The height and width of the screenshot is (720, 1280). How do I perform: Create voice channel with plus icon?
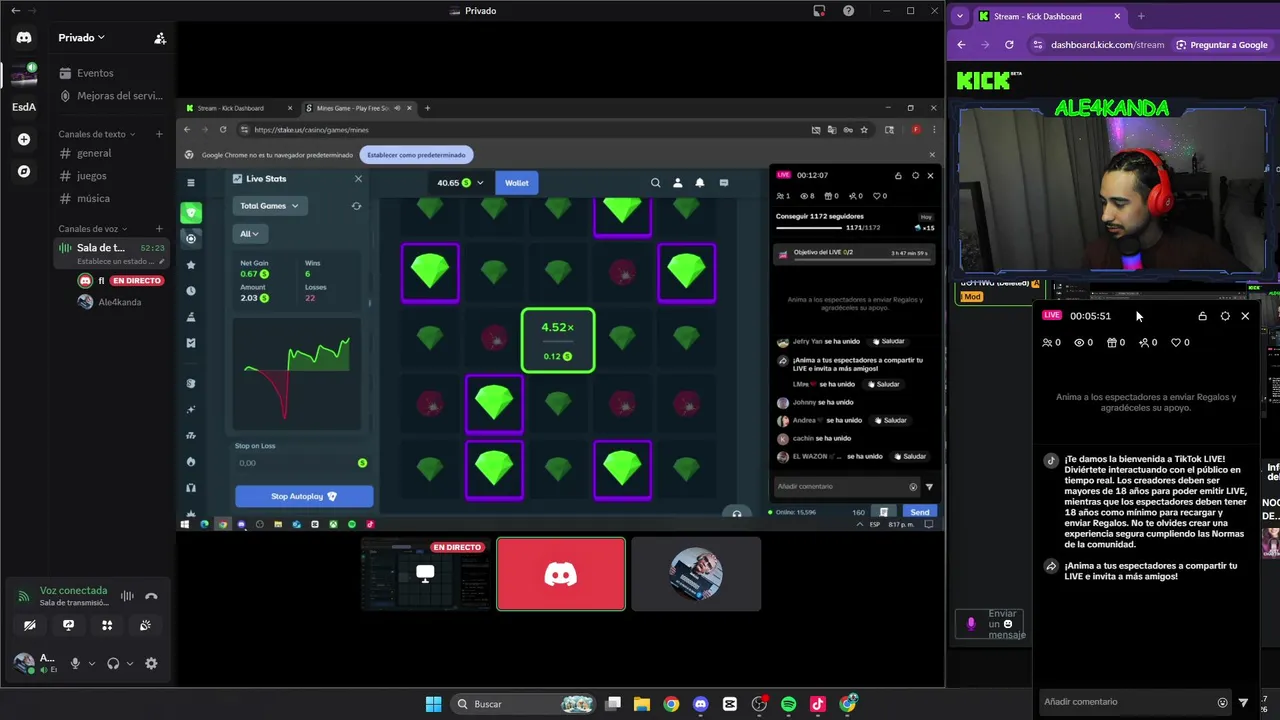(159, 229)
